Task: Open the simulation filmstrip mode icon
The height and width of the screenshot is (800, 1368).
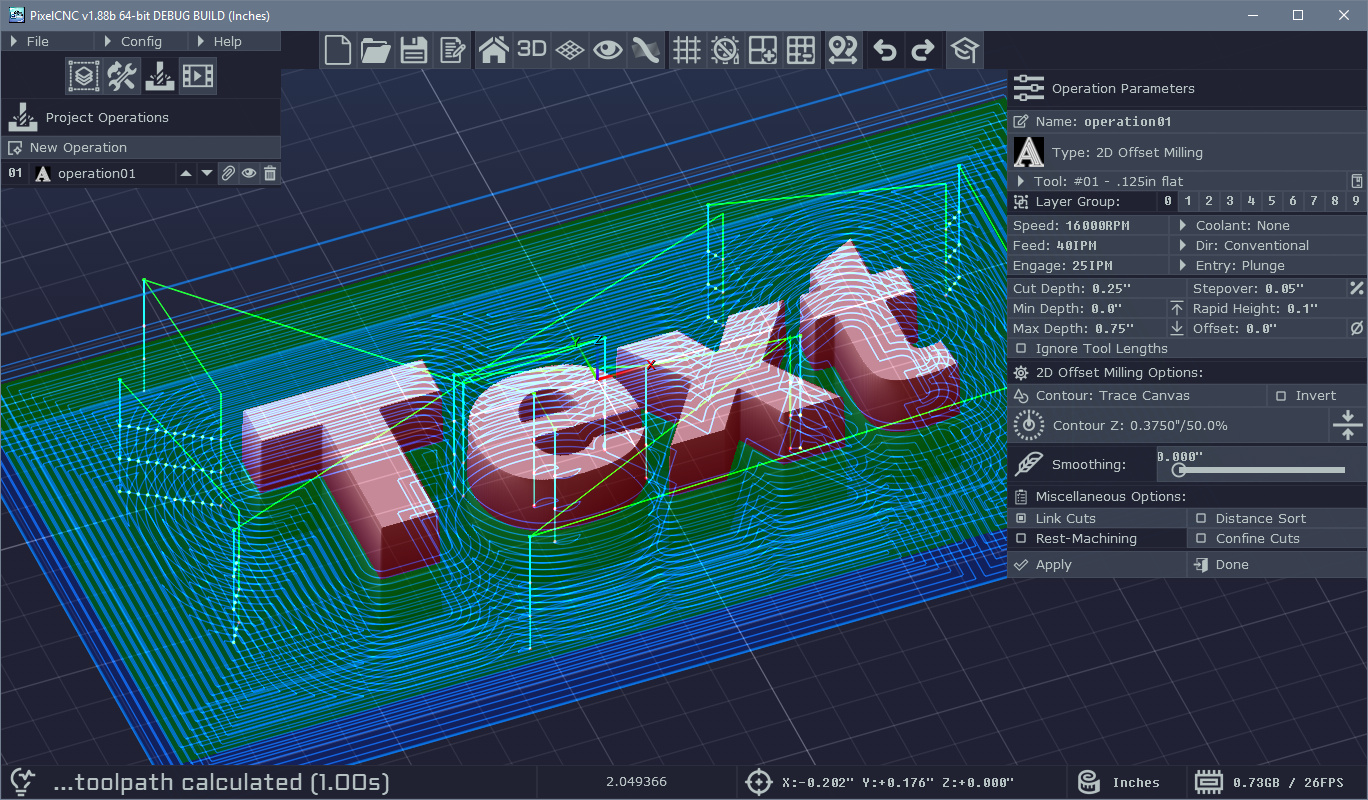Action: pyautogui.click(x=198, y=76)
